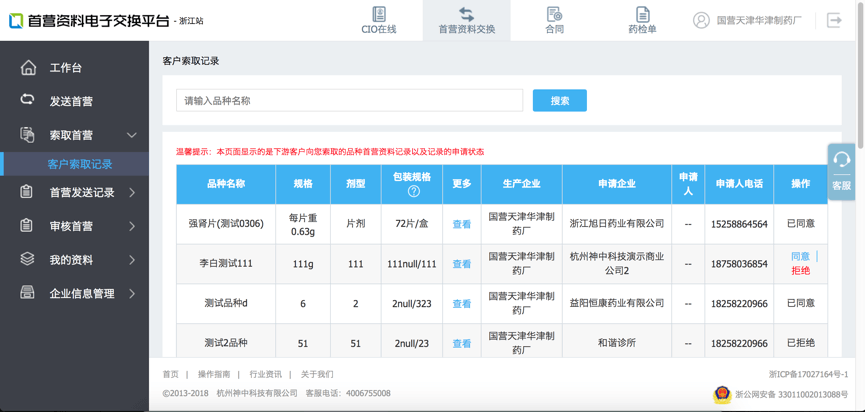
Task: Click the 行业资讯 footer link
Action: click(265, 374)
